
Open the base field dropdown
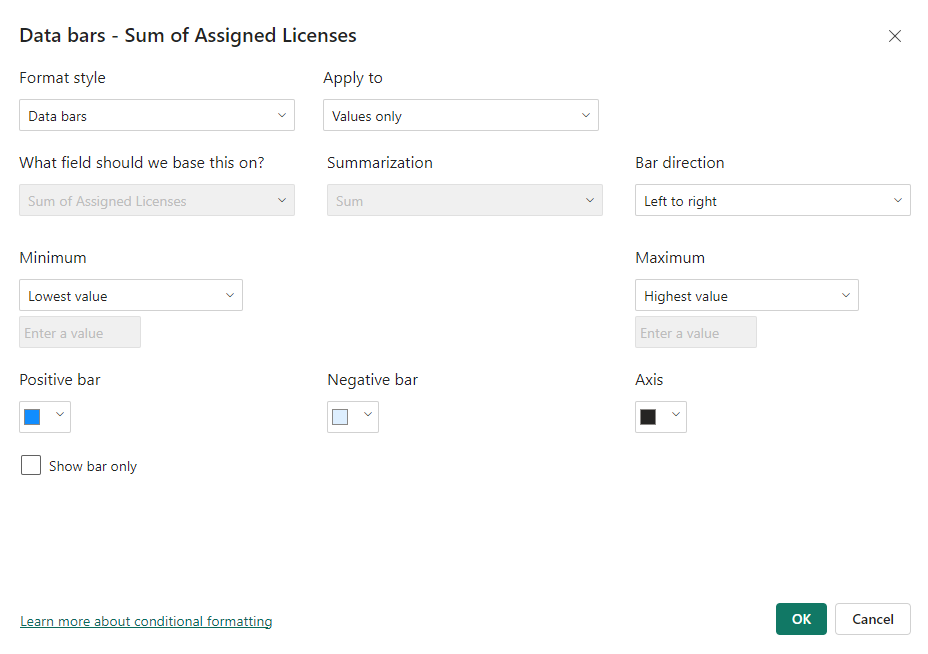click(157, 201)
